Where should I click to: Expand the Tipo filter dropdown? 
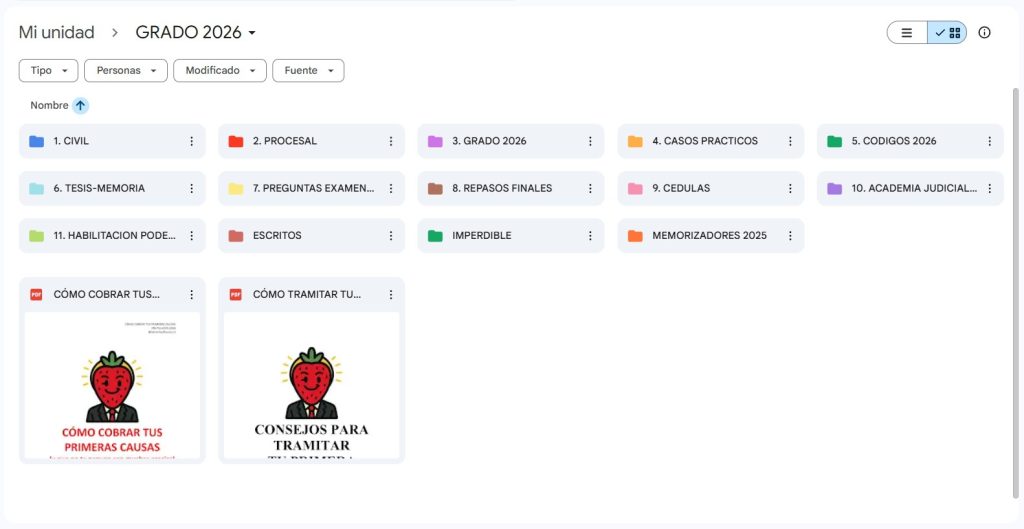point(48,71)
